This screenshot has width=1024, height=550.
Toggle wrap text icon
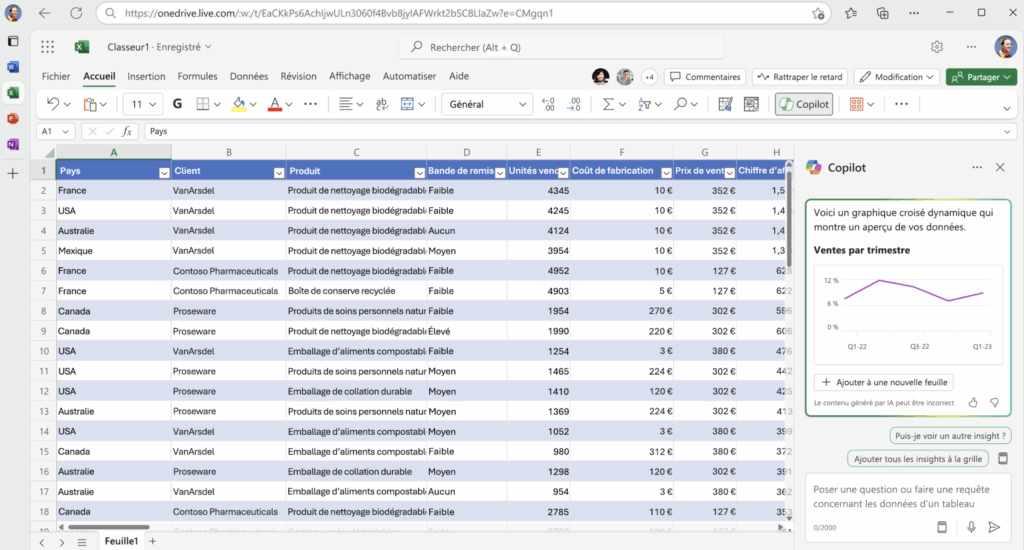[382, 104]
